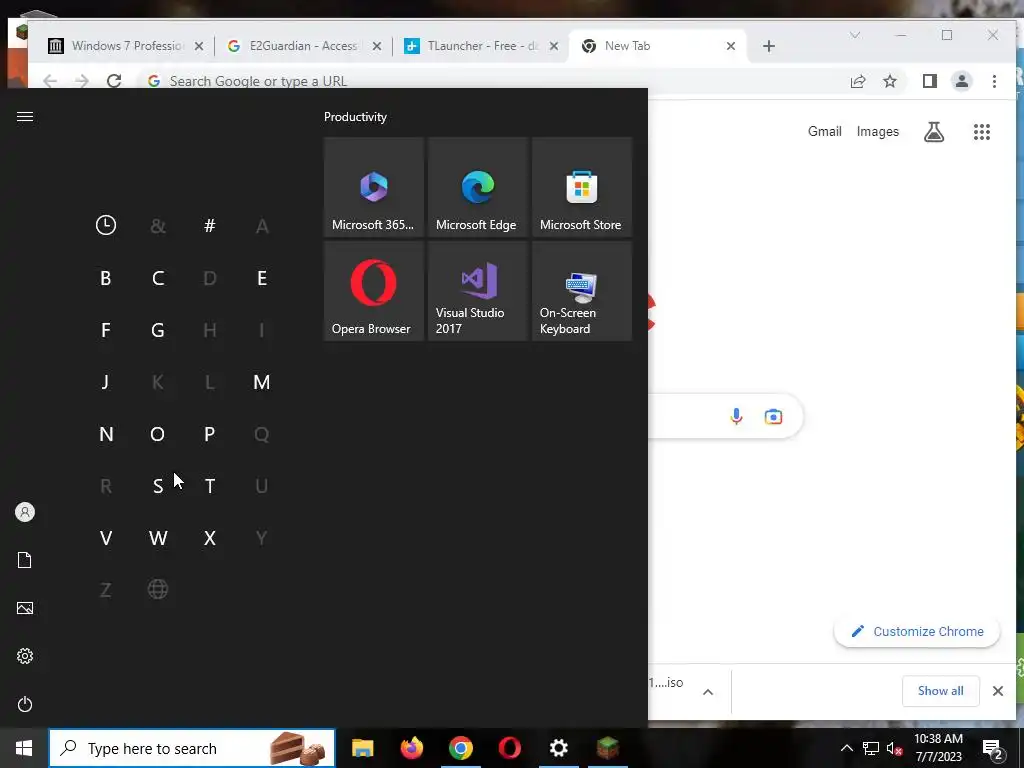Screen dimensions: 1024x768
Task: Switch to Chrome in the taskbar
Action: click(x=460, y=748)
